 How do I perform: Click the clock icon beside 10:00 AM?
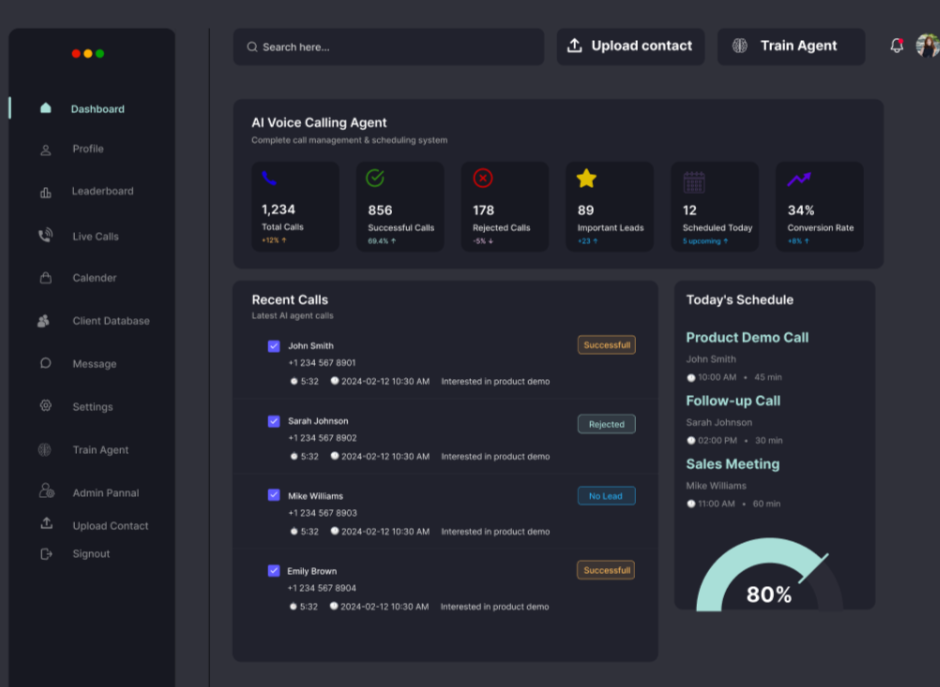click(691, 378)
